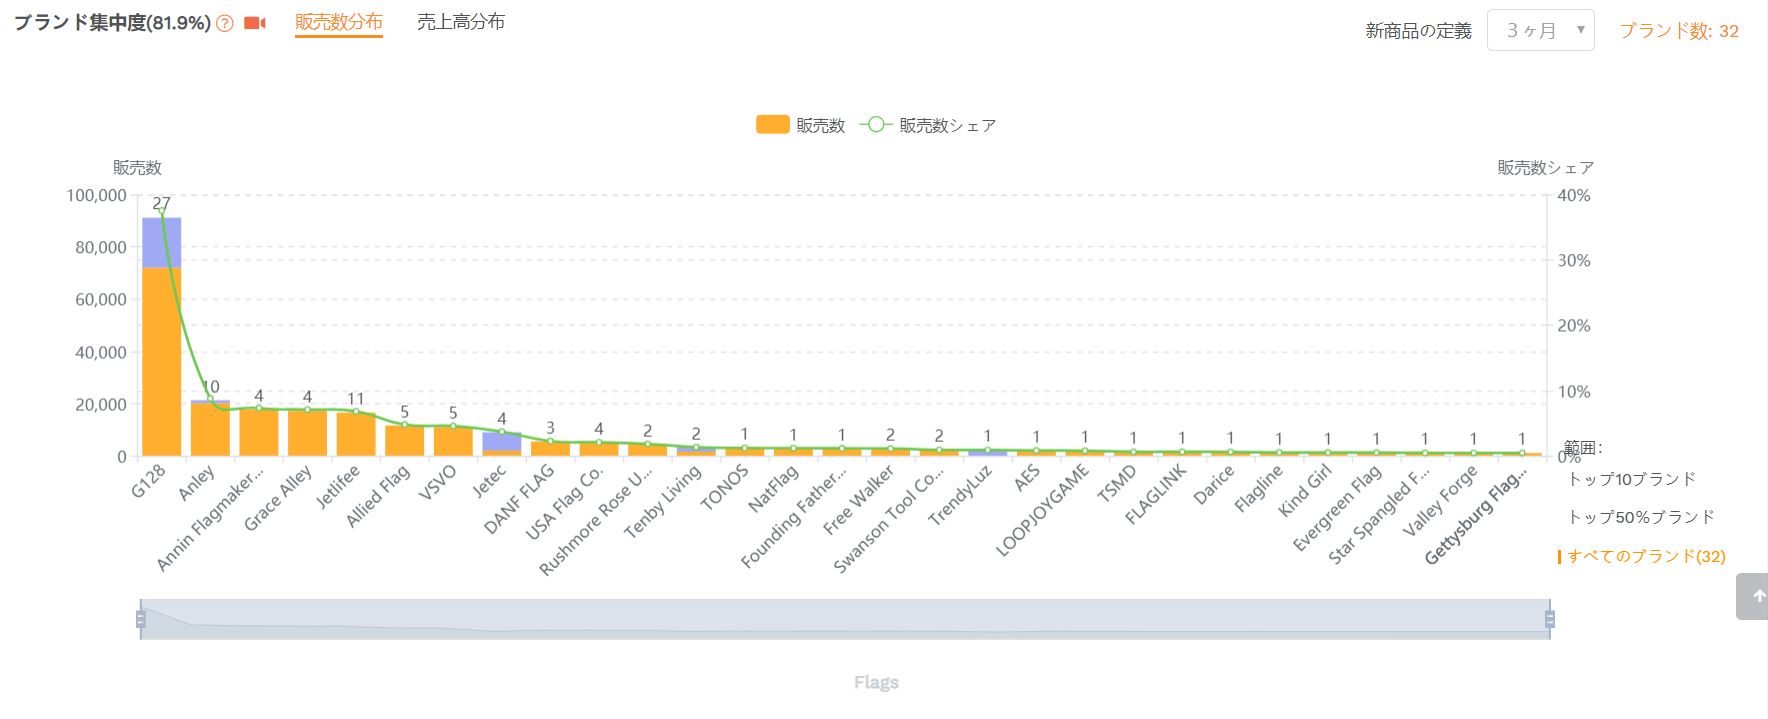Click the right handle of range slider
The height and width of the screenshot is (719, 1768).
1550,619
